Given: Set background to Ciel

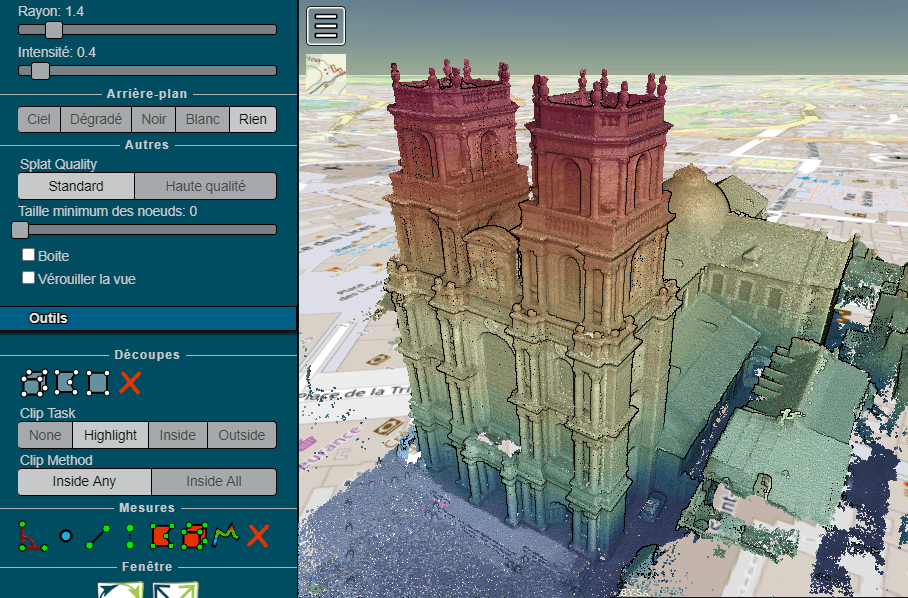Looking at the screenshot, I should pyautogui.click(x=39, y=120).
